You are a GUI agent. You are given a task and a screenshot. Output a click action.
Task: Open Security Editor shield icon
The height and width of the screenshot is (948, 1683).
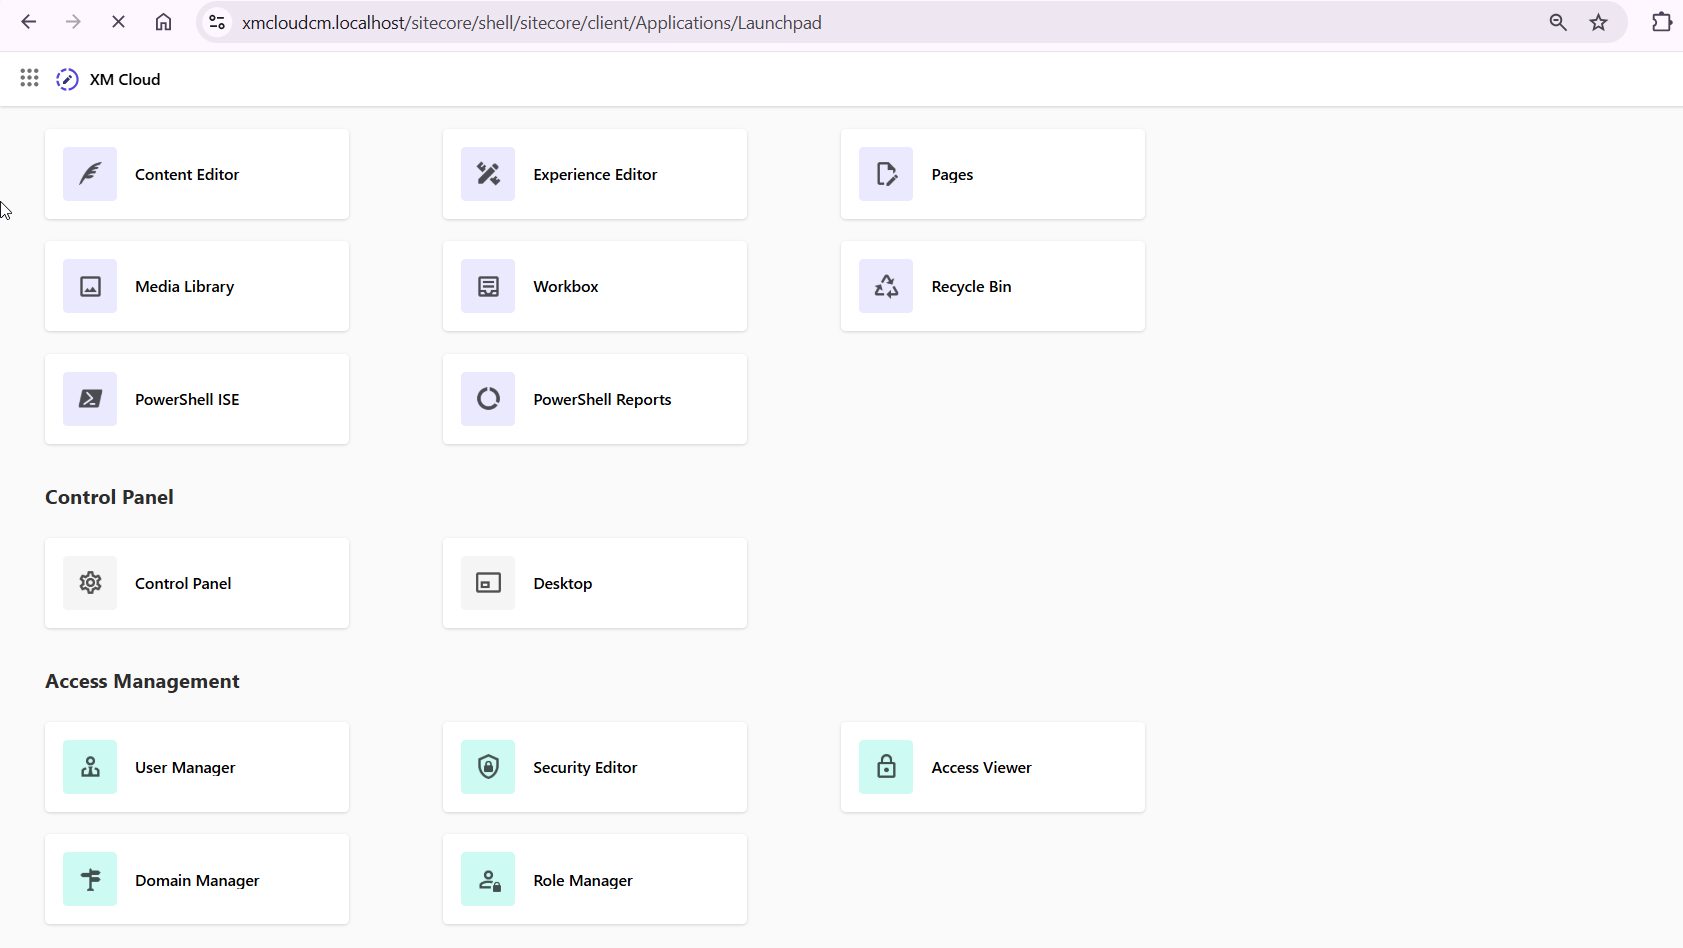[488, 767]
